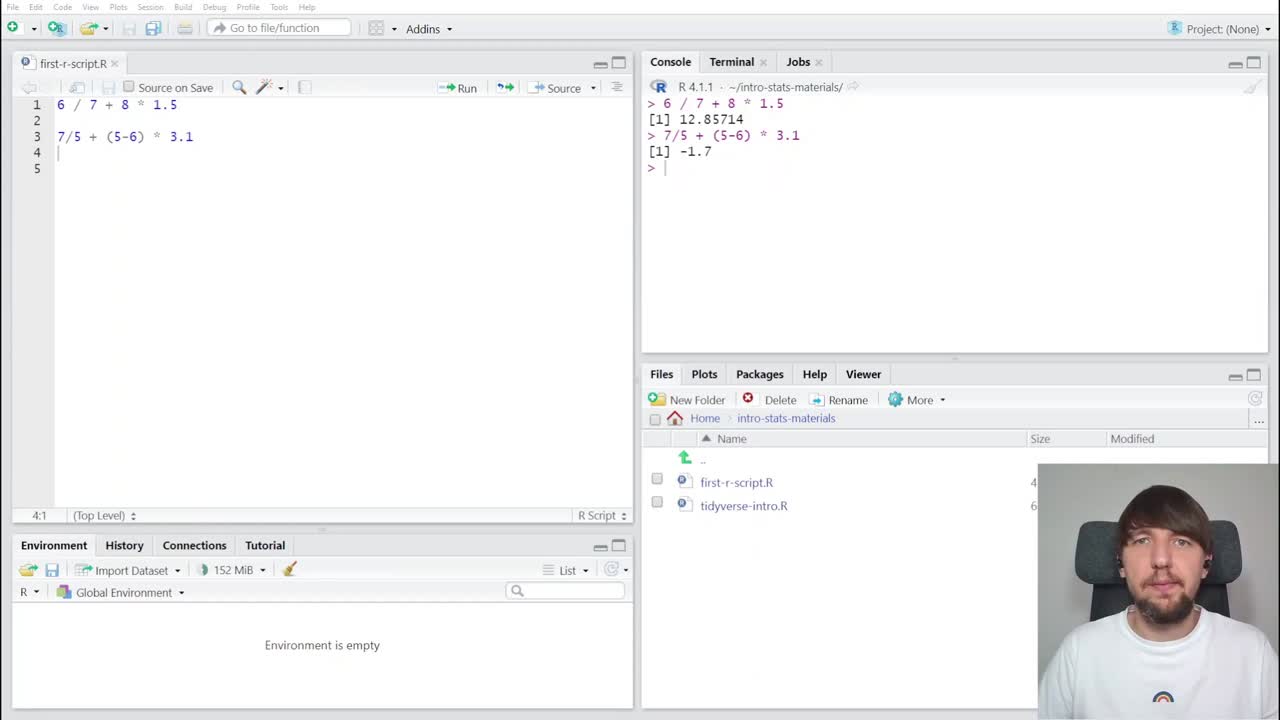Create a new file with the green plus icon

point(11,28)
